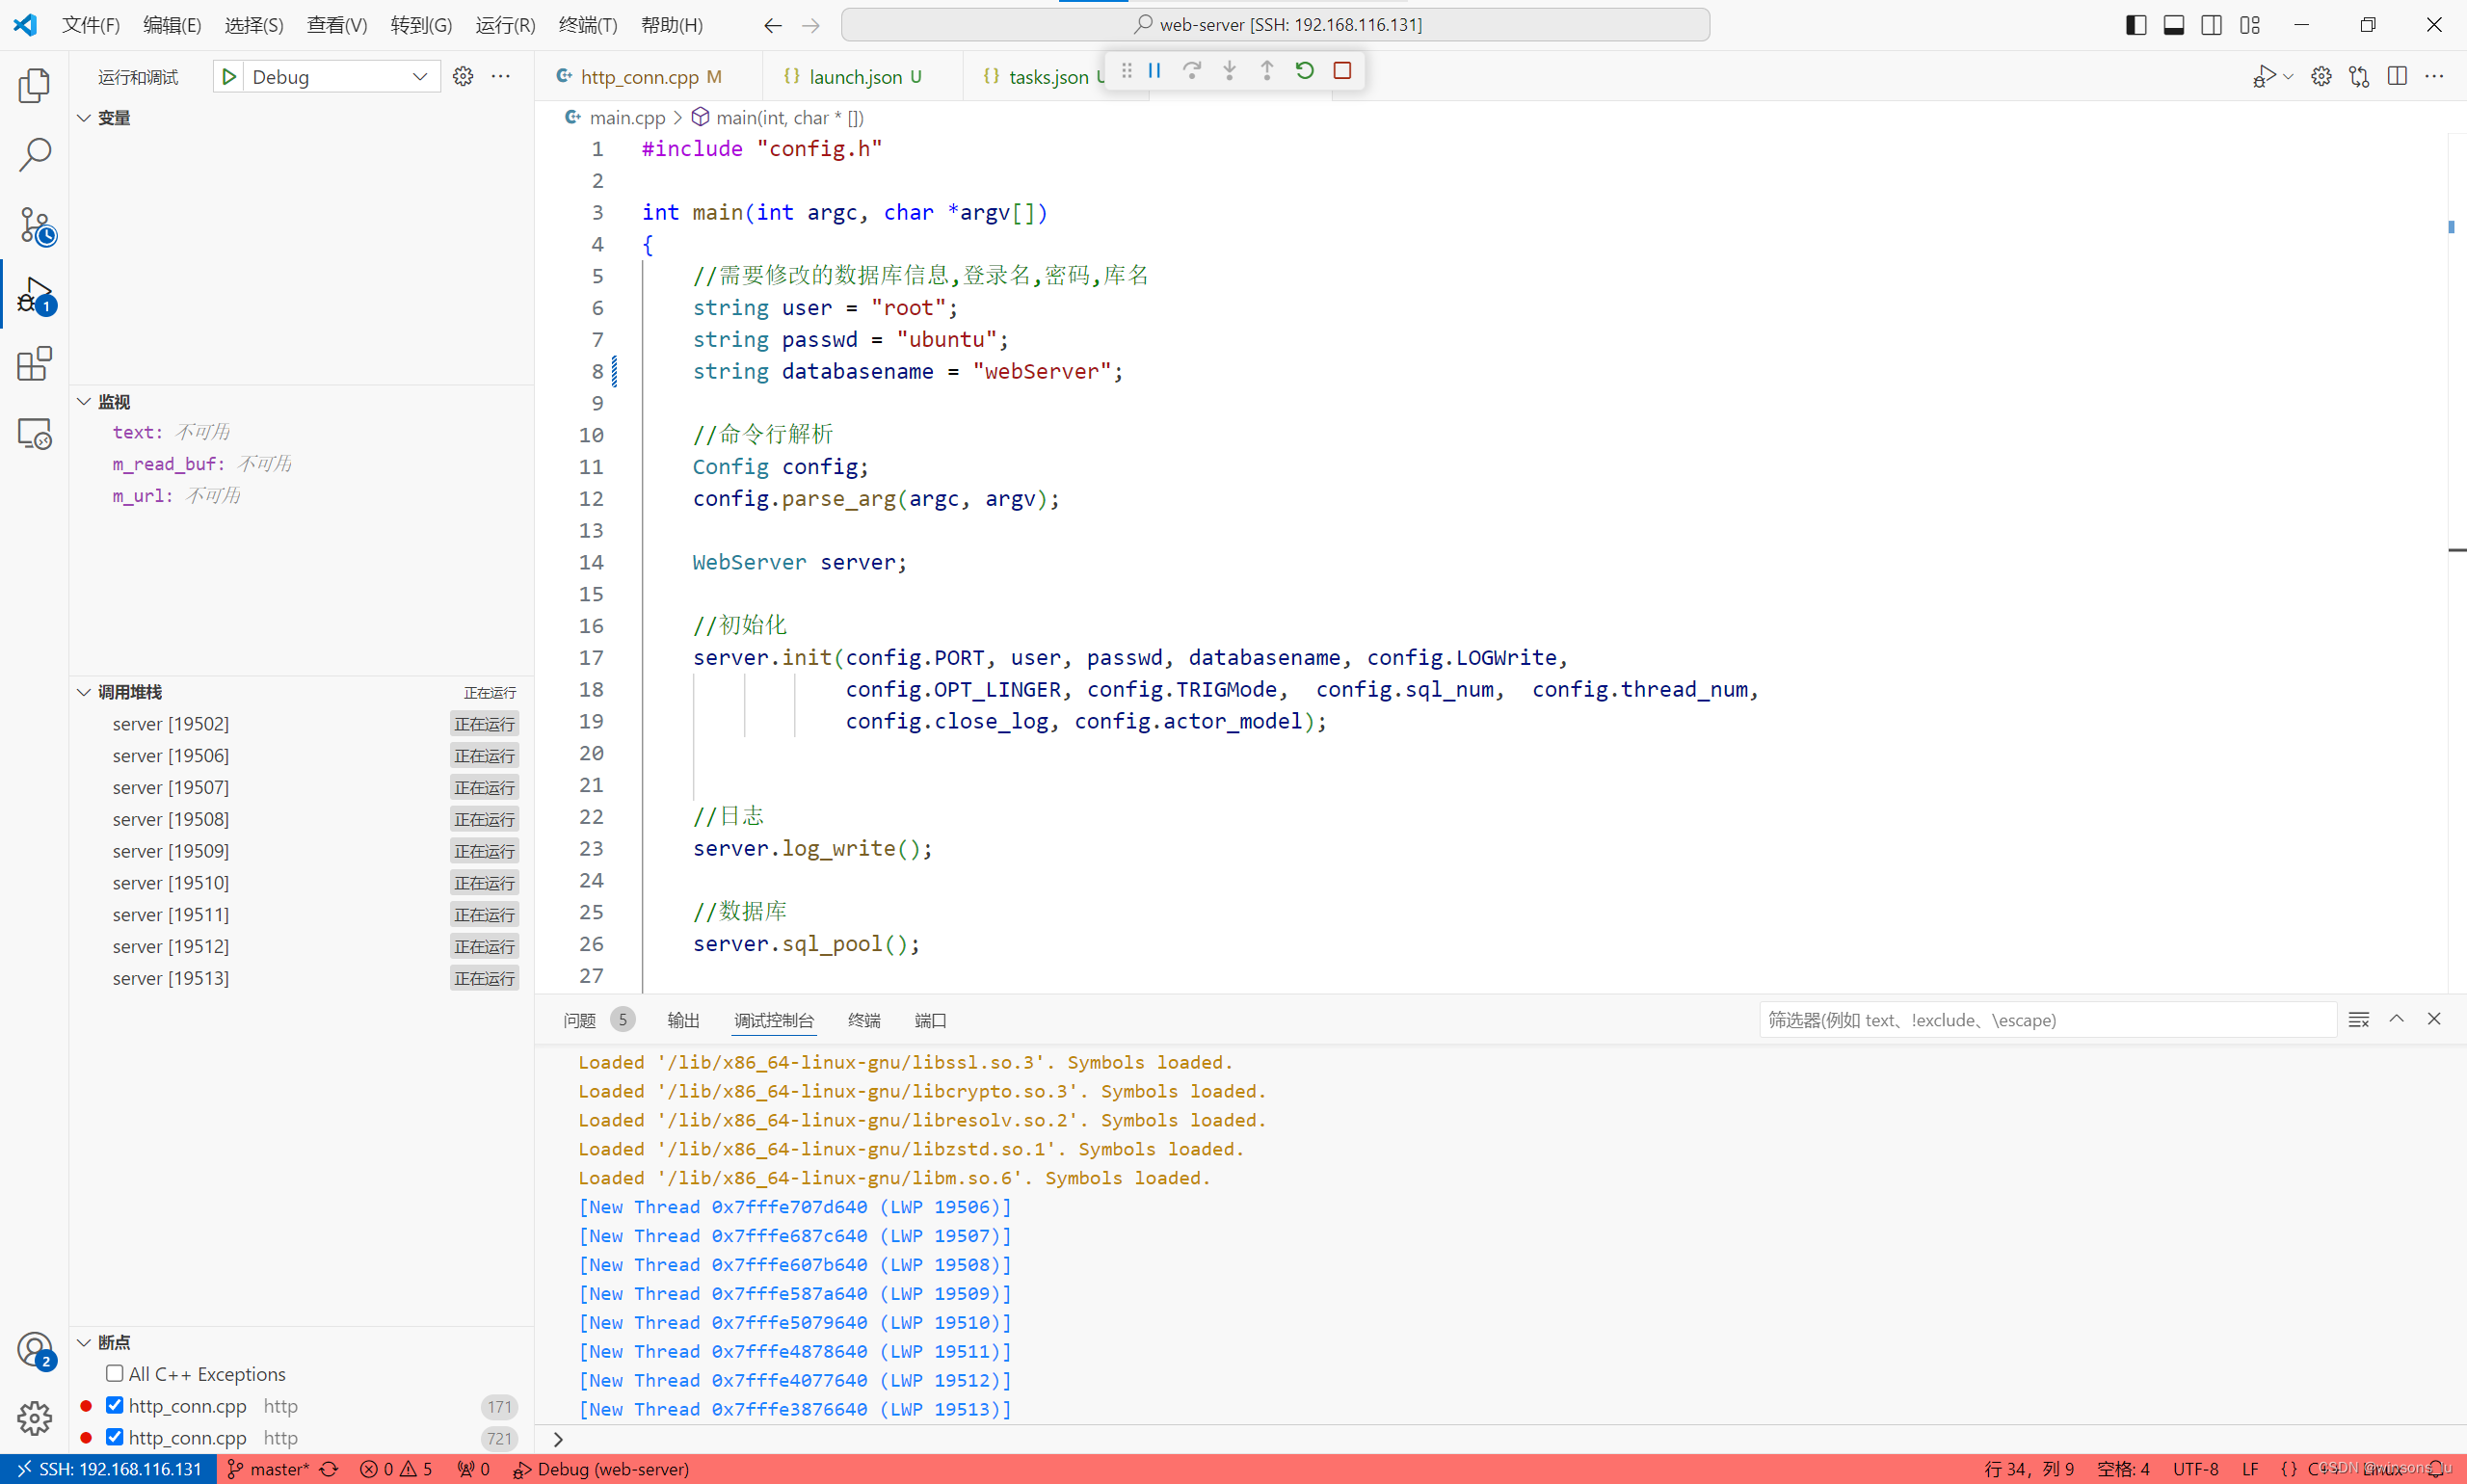The width and height of the screenshot is (2467, 1484).
Task: Open the Debug configuration dropdown
Action: coord(419,75)
